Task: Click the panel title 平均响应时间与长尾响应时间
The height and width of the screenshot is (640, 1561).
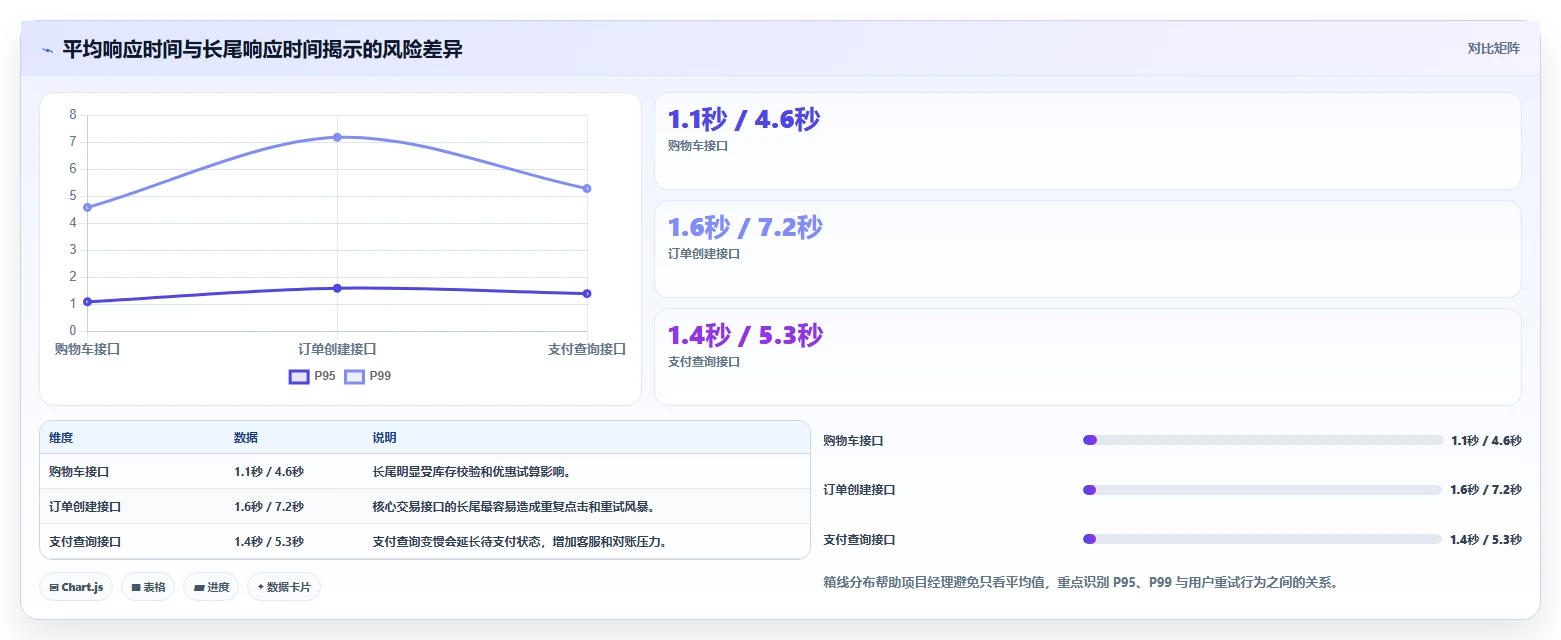Action: (x=262, y=50)
